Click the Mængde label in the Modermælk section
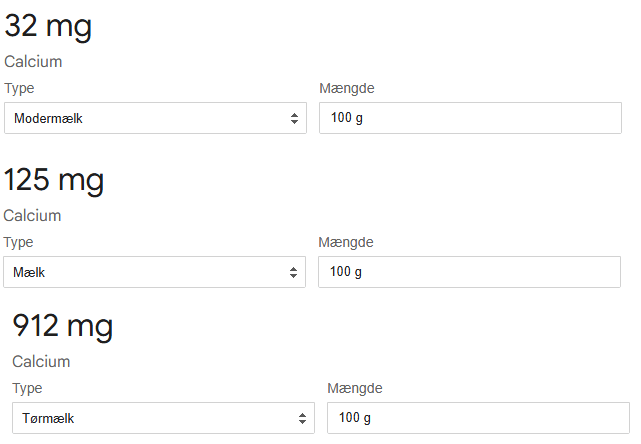Image resolution: width=641 pixels, height=444 pixels. [347, 89]
